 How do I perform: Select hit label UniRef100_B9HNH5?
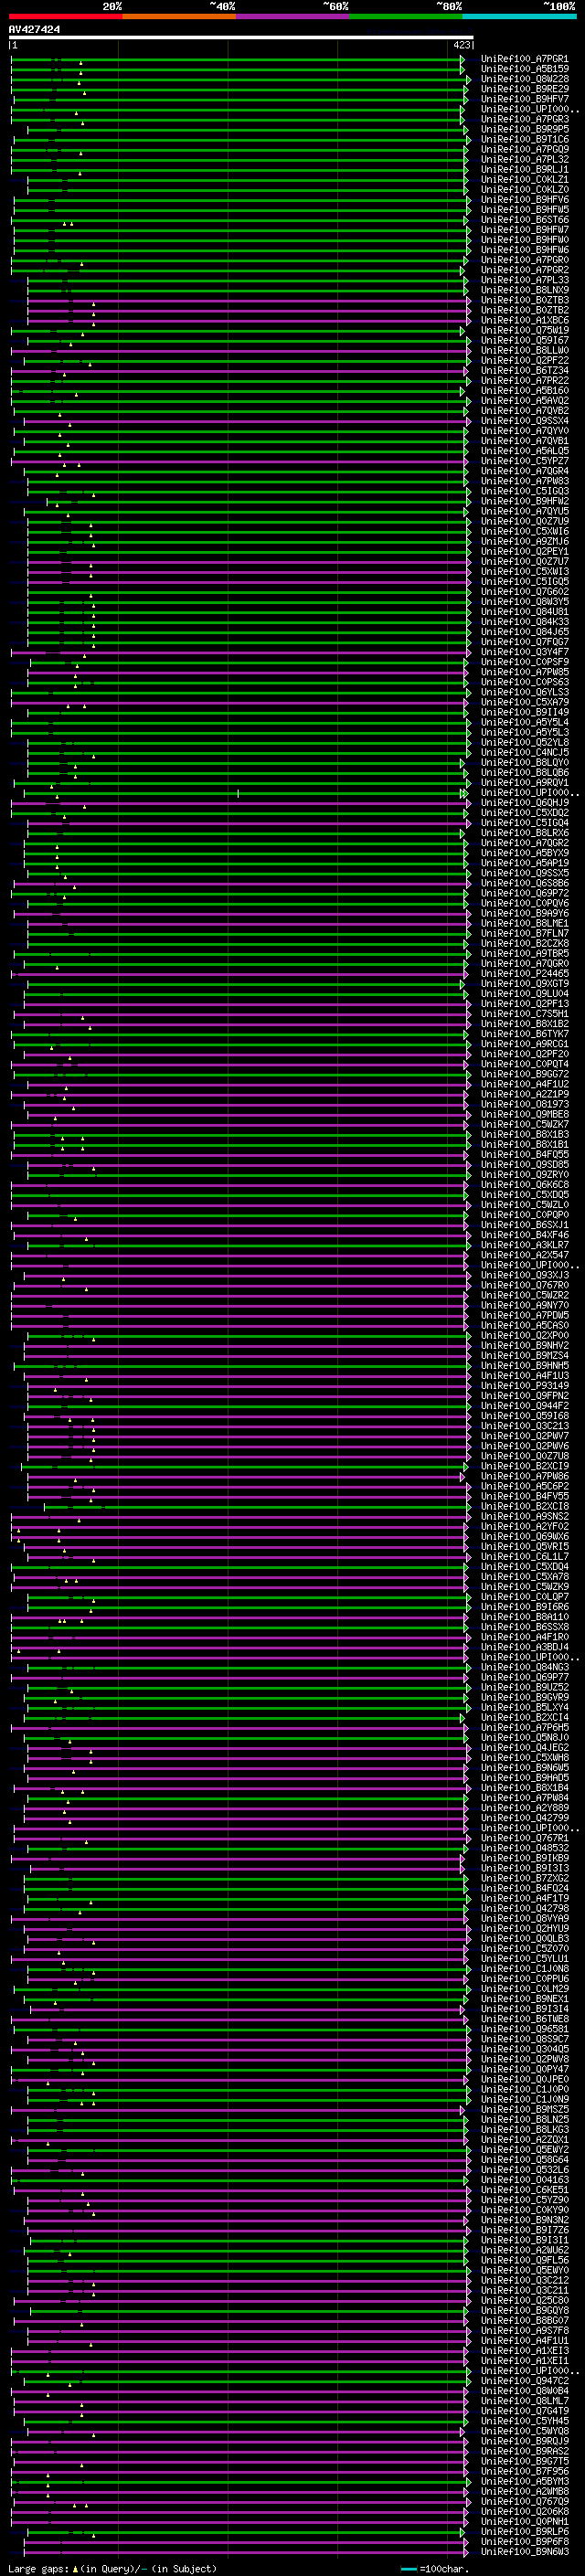click(525, 1366)
